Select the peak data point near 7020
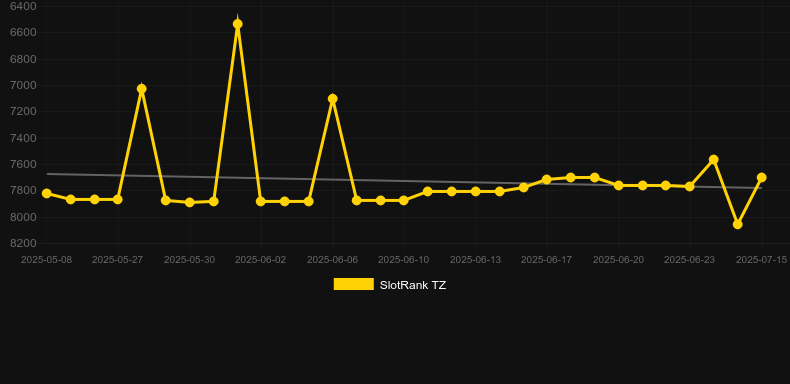The height and width of the screenshot is (384, 790). click(x=142, y=89)
